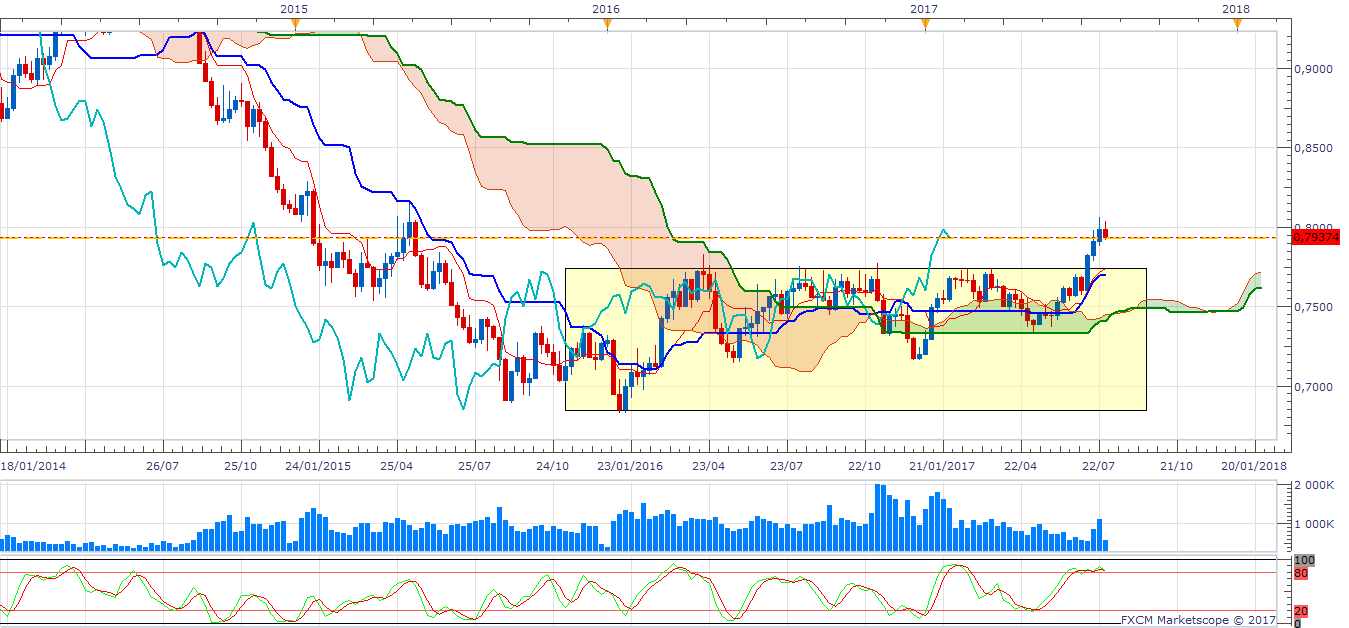
Task: Click the 2017 year marker triangle
Action: coord(925,25)
